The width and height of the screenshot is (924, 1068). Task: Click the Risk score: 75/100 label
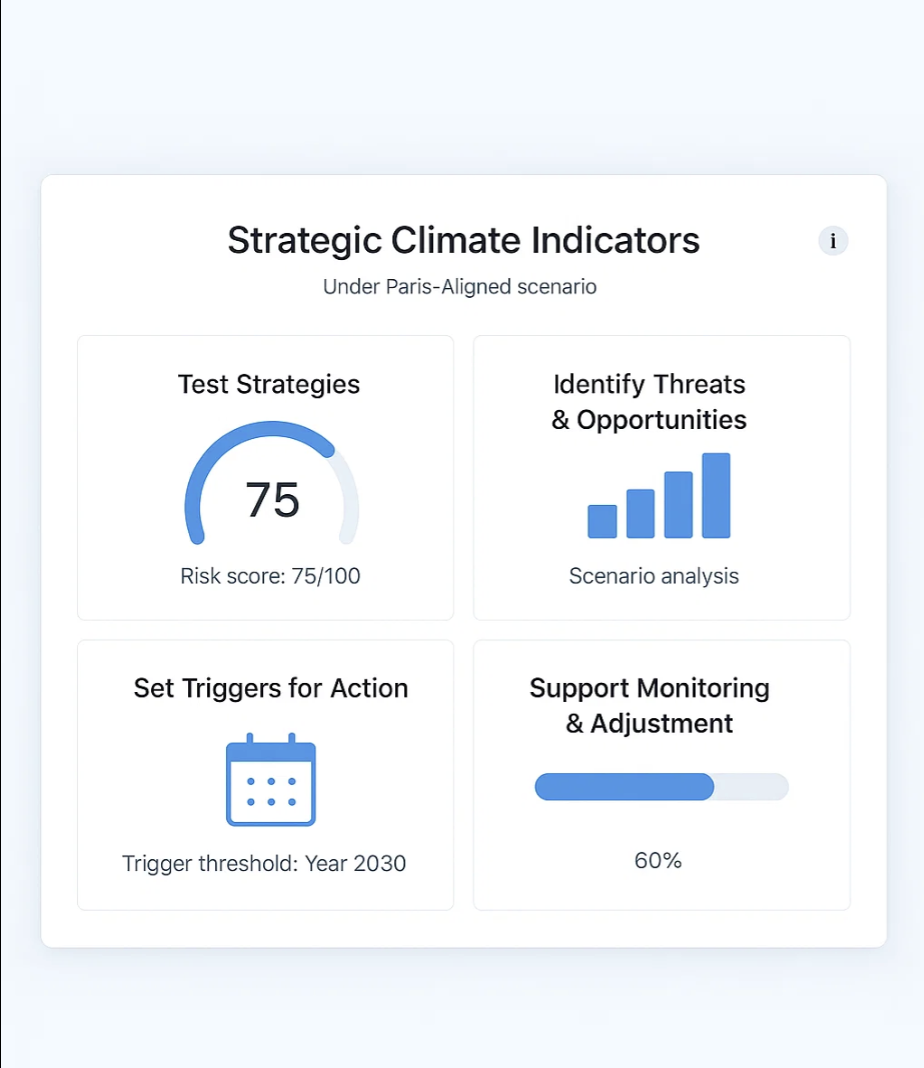click(268, 576)
